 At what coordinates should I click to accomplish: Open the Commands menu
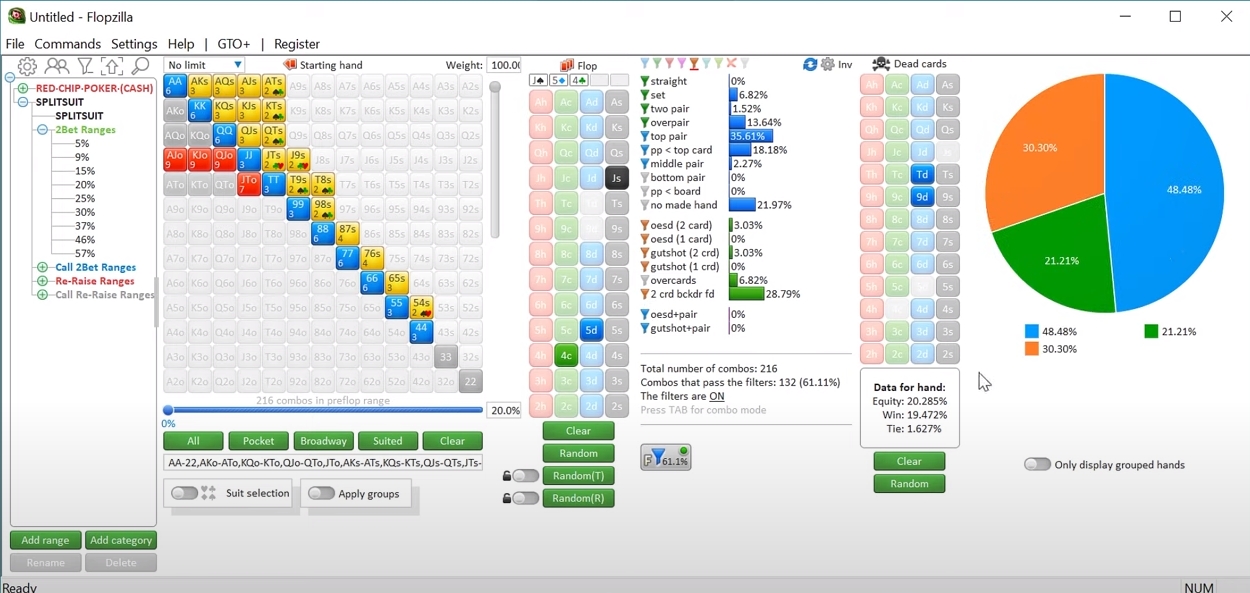click(x=67, y=44)
